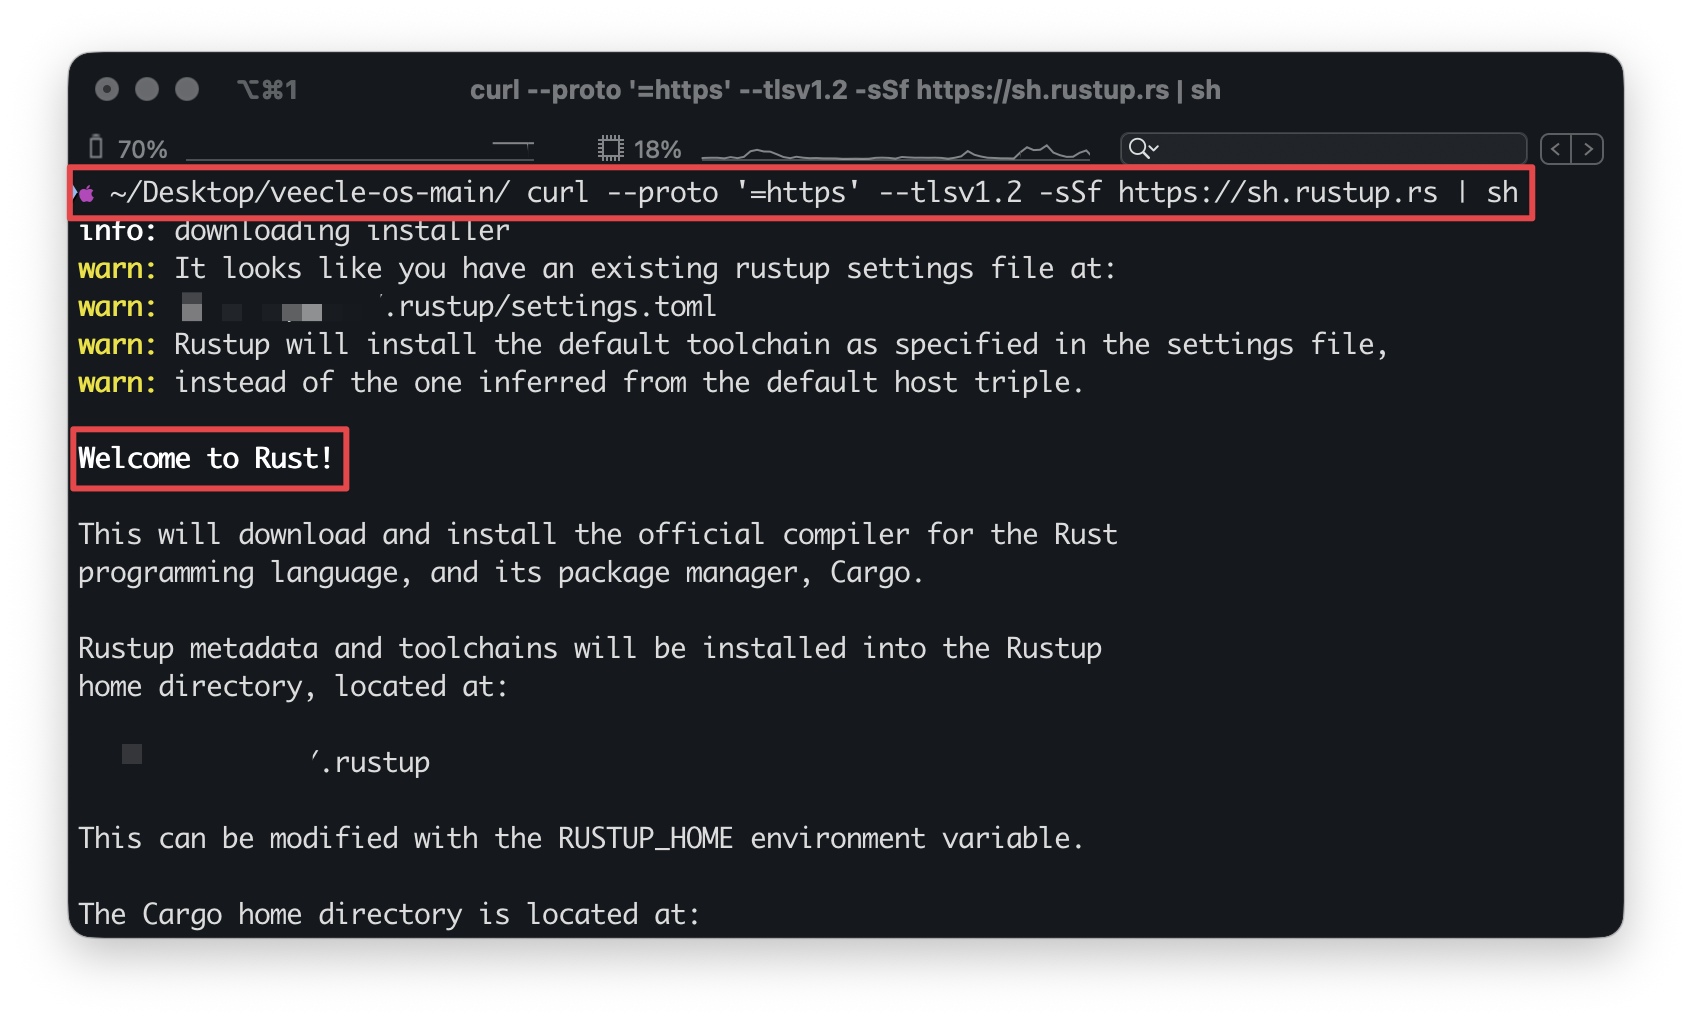Click the ⌥⌘1 shortcut indicator
1692x1022 pixels.
click(x=267, y=90)
